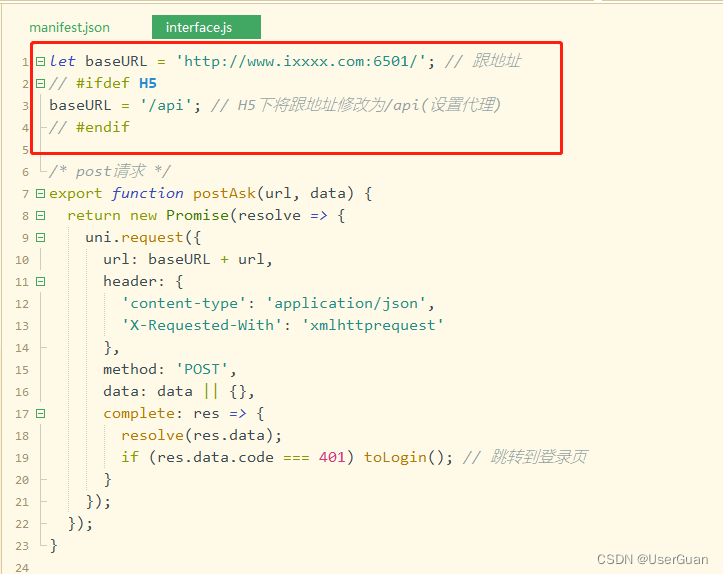This screenshot has width=723, height=574.
Task: Click the export keyword on line 7
Action: pyautogui.click(x=76, y=194)
